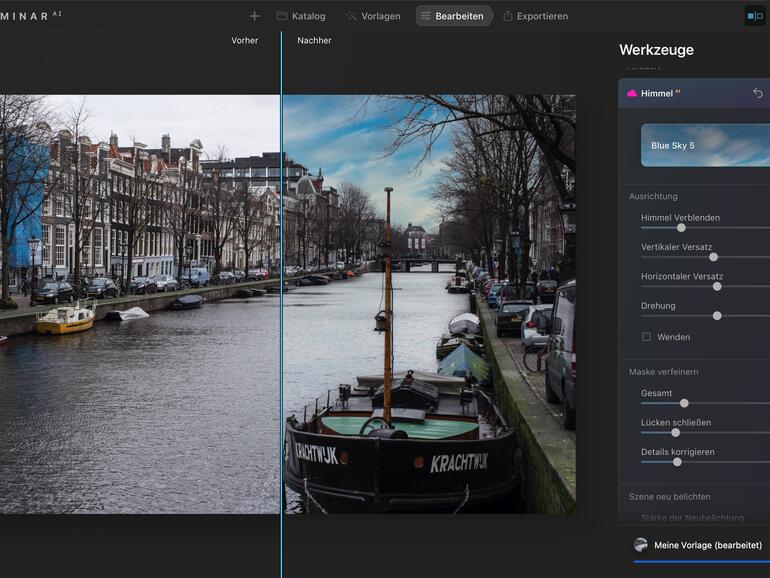Viewport: 770px width, 578px height.
Task: Click the Meine Vorlage (bearbeitet) label
Action: tap(708, 545)
